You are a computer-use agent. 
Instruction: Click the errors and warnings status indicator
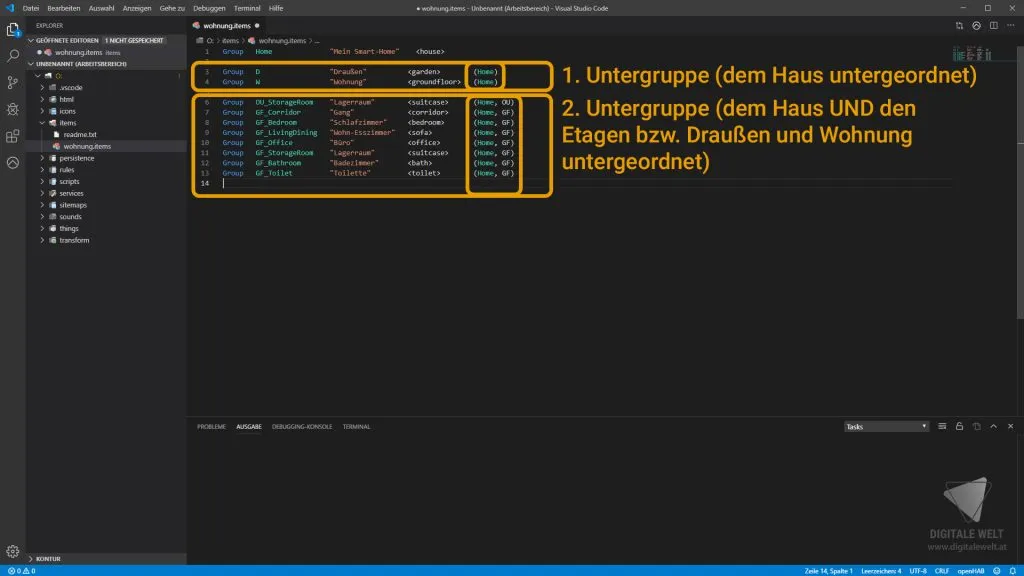click(22, 571)
